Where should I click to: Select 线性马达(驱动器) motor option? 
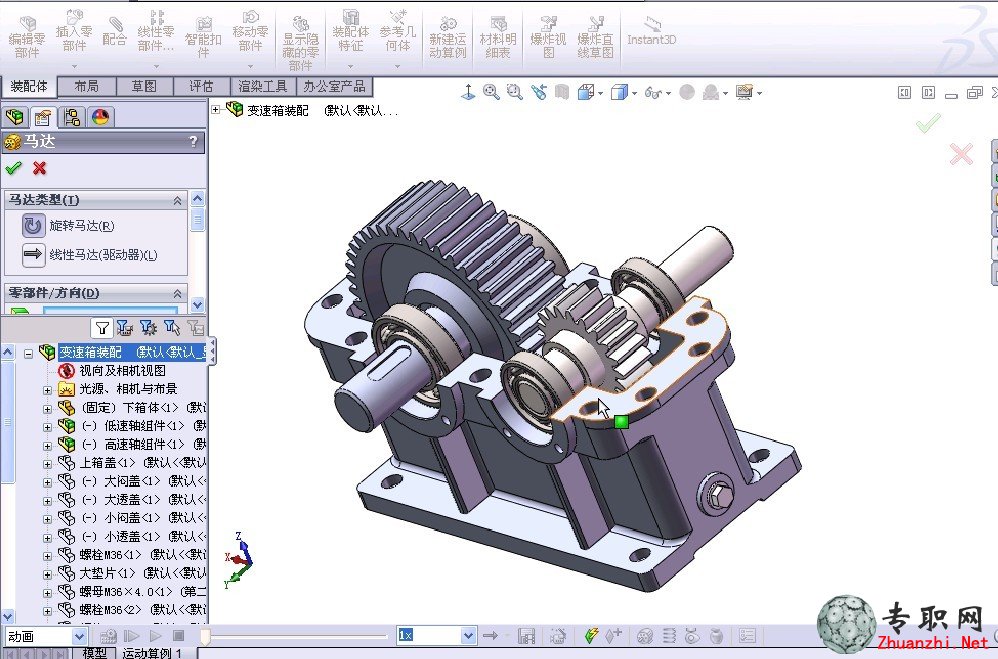click(x=90, y=255)
